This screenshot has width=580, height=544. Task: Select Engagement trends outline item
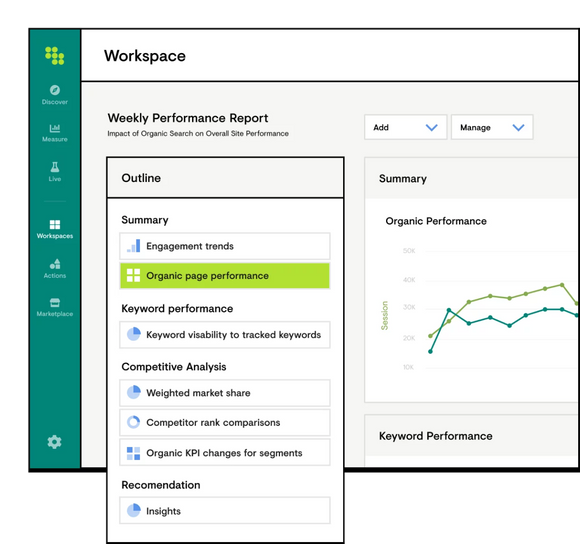click(225, 246)
